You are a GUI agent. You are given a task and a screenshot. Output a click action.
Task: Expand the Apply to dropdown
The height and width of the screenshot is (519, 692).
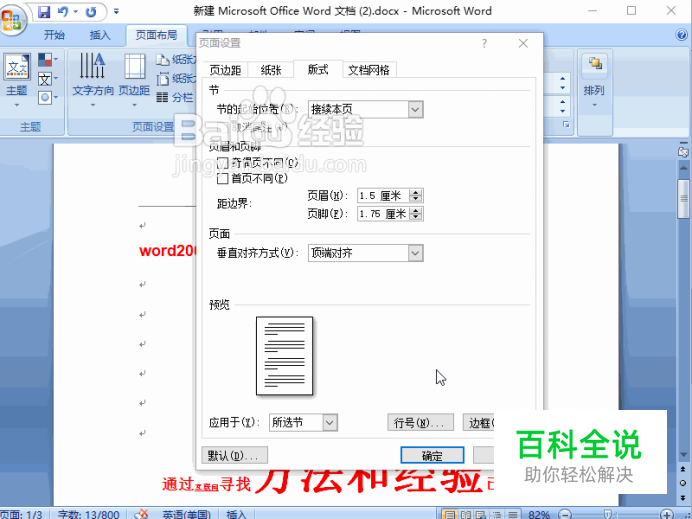[330, 423]
